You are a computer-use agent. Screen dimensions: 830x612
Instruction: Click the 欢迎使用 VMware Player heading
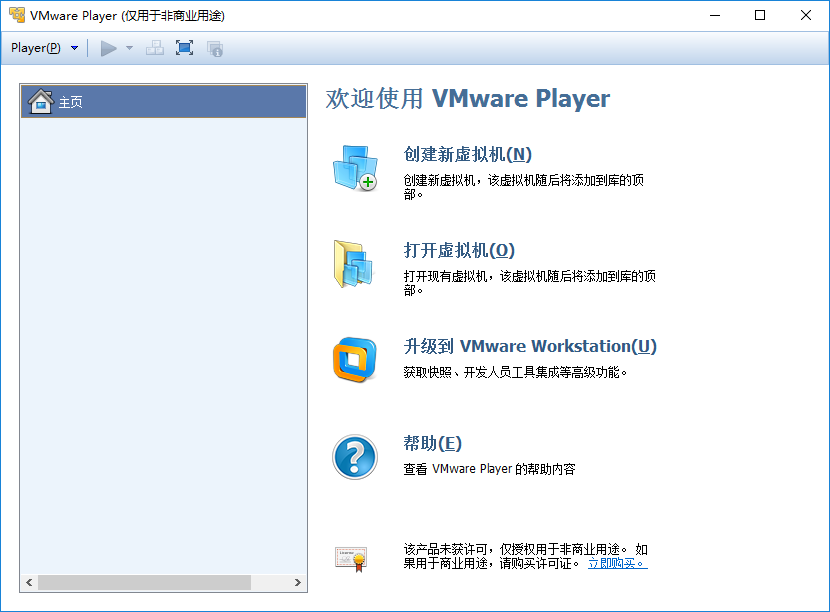467,98
